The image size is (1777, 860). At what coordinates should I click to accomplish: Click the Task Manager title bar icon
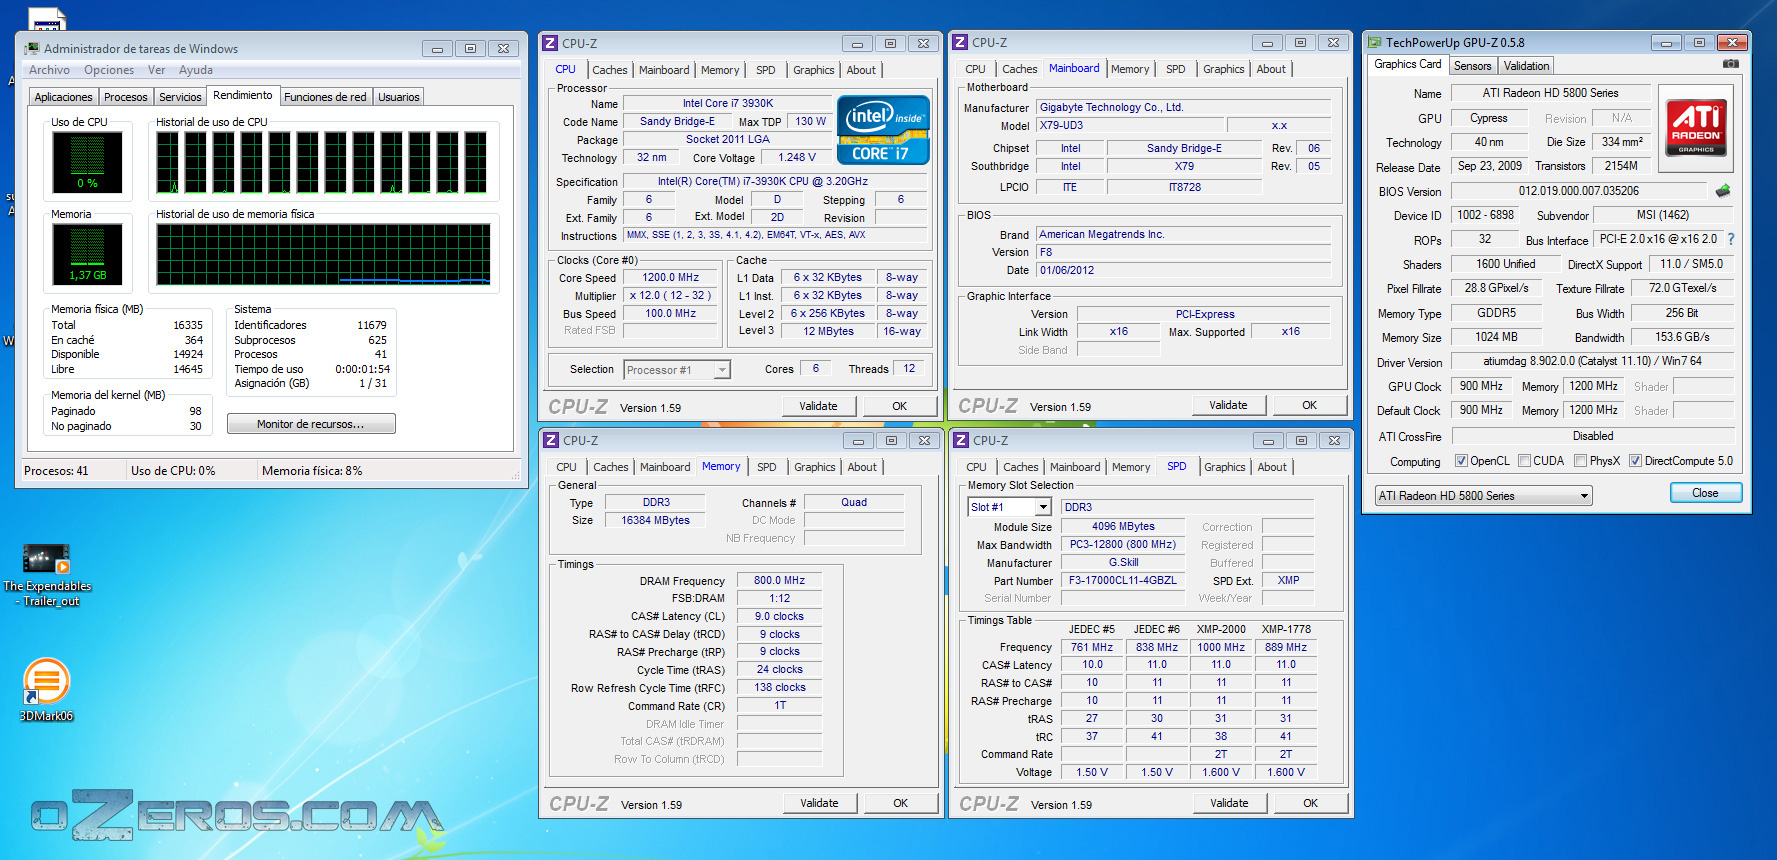tap(31, 48)
